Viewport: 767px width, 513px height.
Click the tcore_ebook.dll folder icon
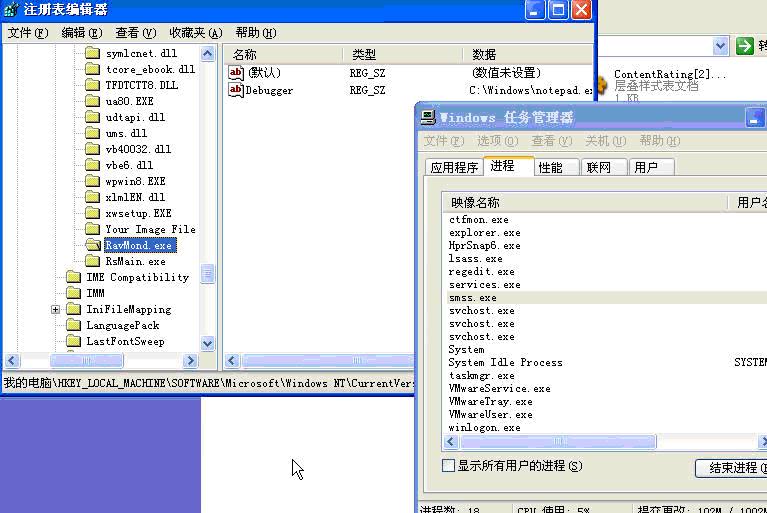92,69
